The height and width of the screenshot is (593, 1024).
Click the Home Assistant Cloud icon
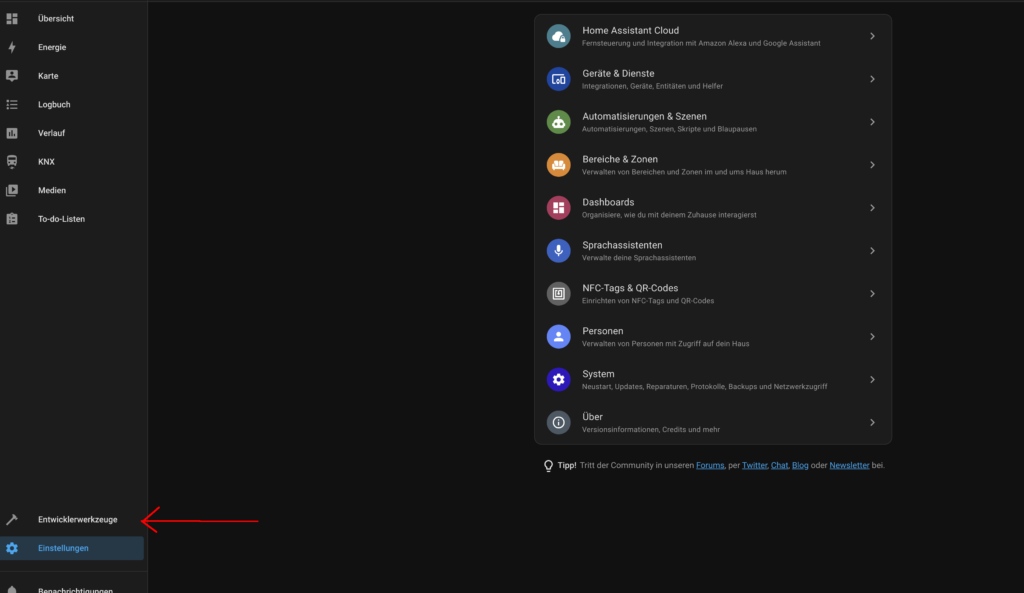558,37
